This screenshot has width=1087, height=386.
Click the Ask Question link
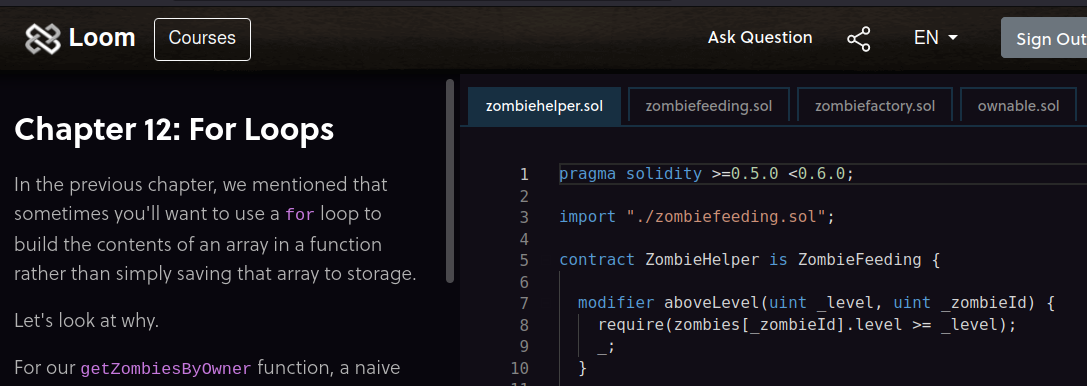pos(760,37)
